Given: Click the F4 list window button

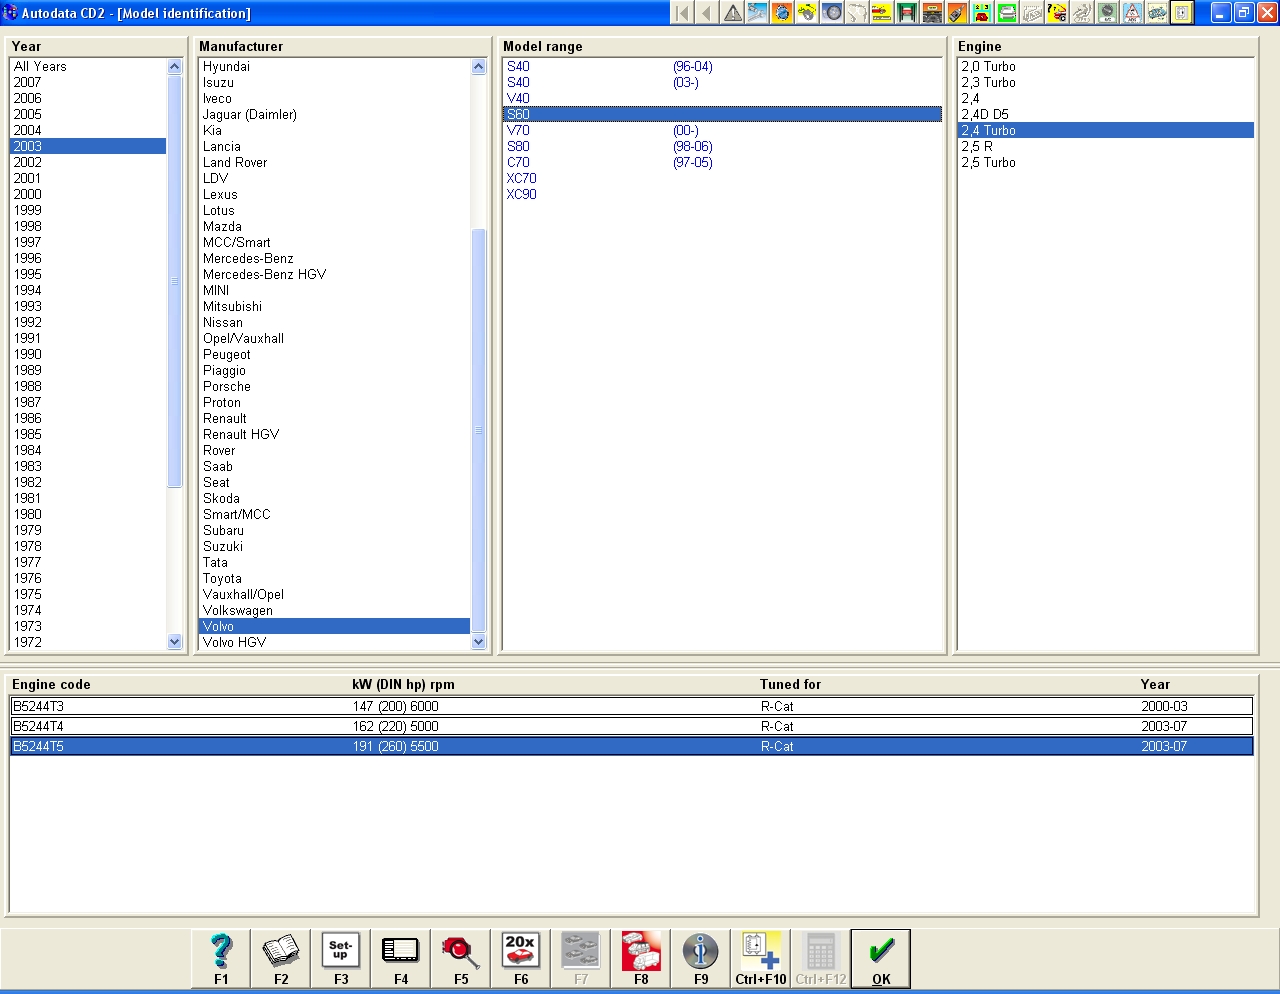Looking at the screenshot, I should point(401,958).
